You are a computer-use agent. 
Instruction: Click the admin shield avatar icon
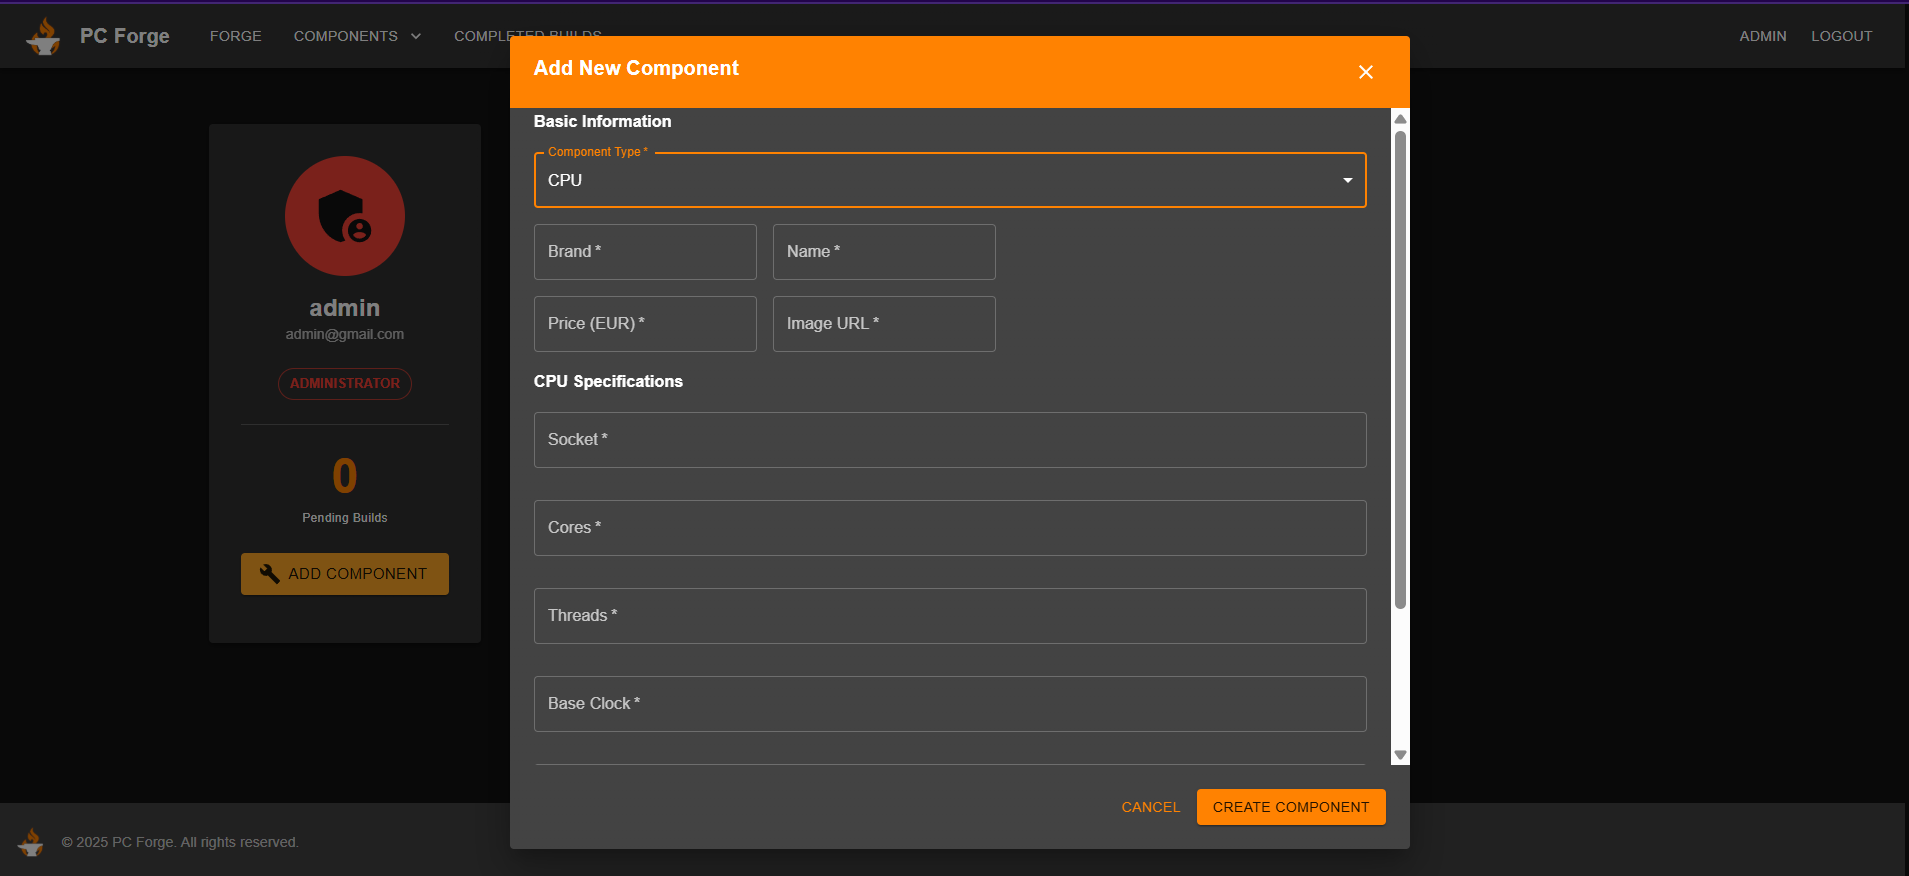point(344,216)
